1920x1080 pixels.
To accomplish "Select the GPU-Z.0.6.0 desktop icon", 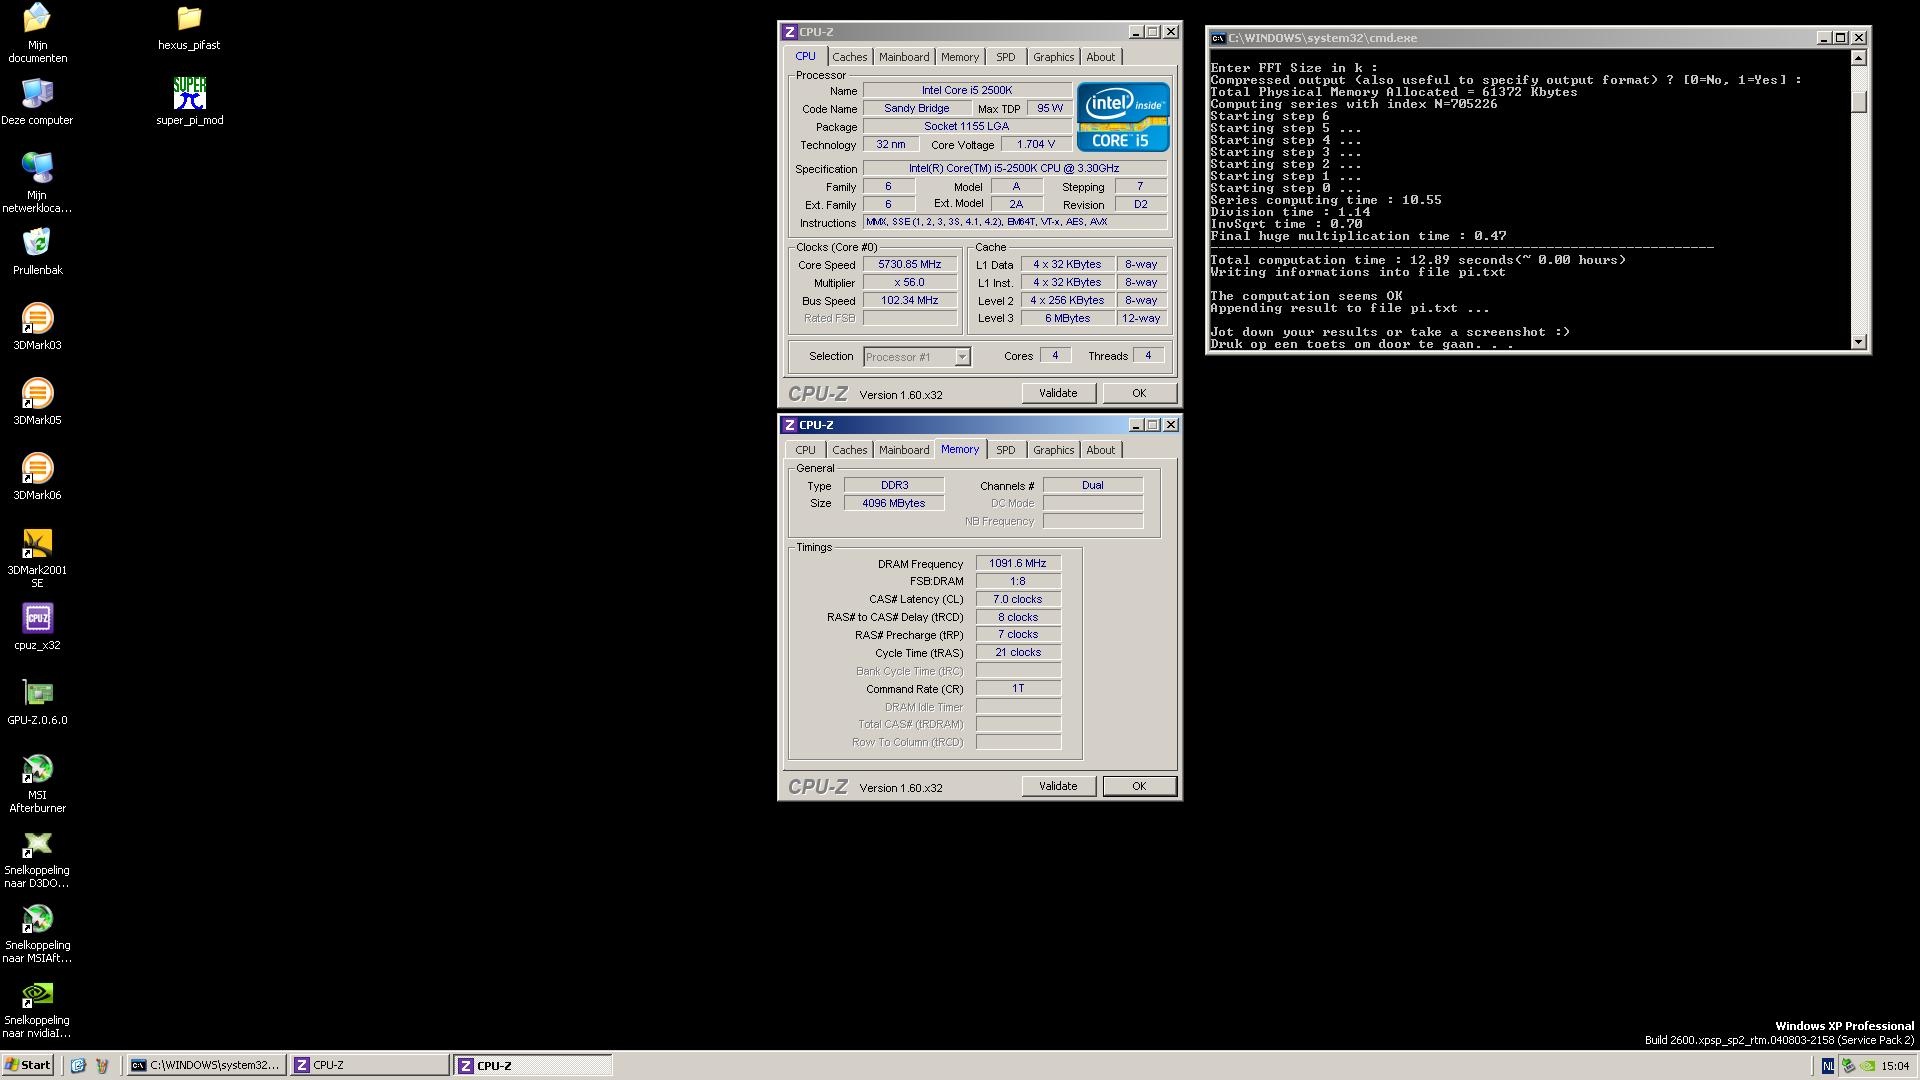I will click(x=37, y=694).
